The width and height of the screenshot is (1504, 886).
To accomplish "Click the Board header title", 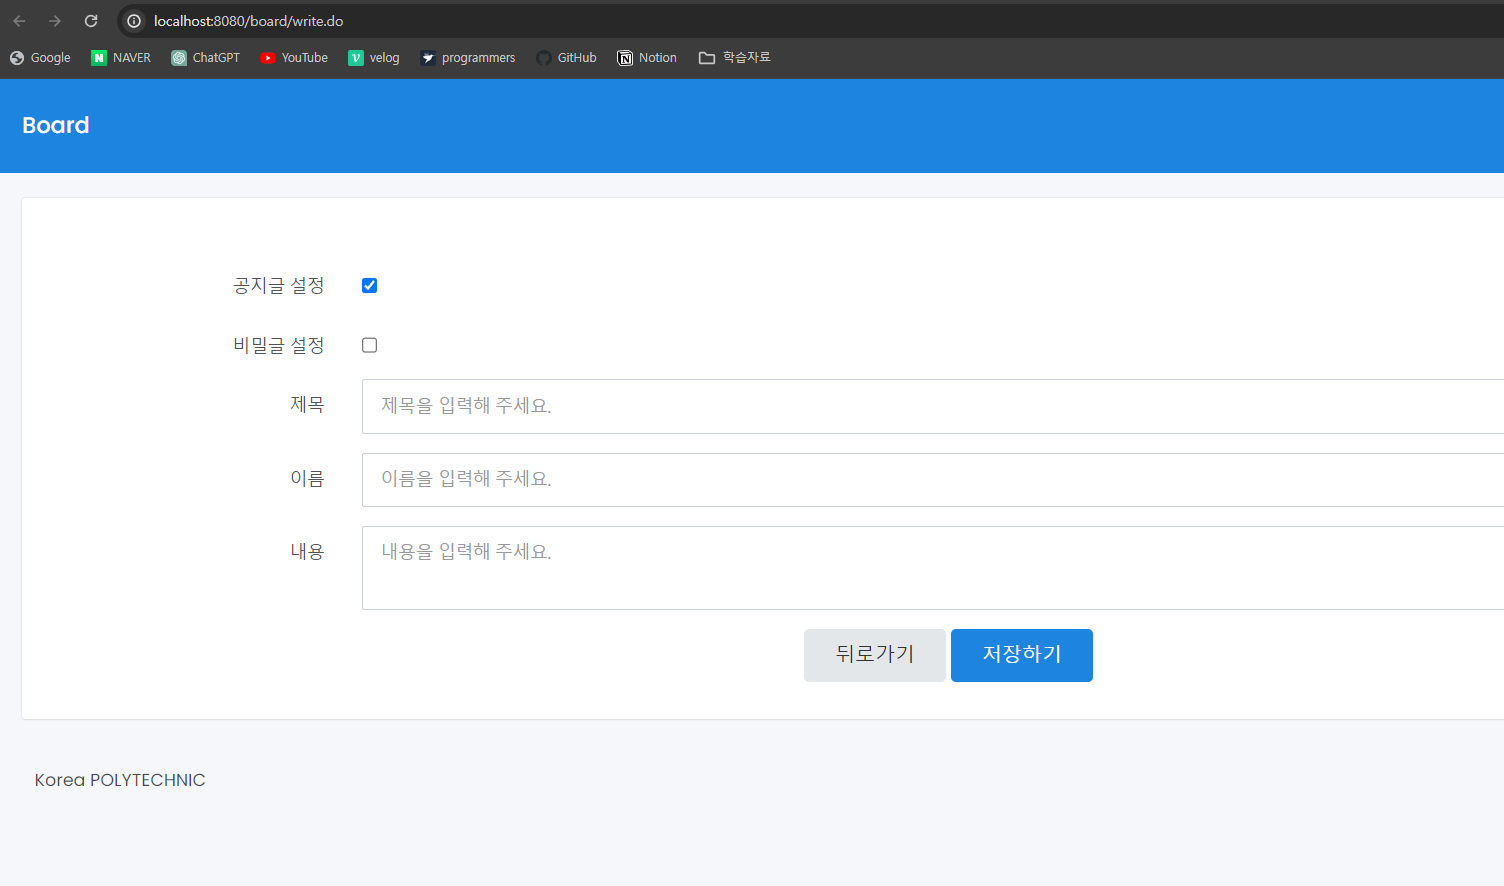I will (x=56, y=125).
